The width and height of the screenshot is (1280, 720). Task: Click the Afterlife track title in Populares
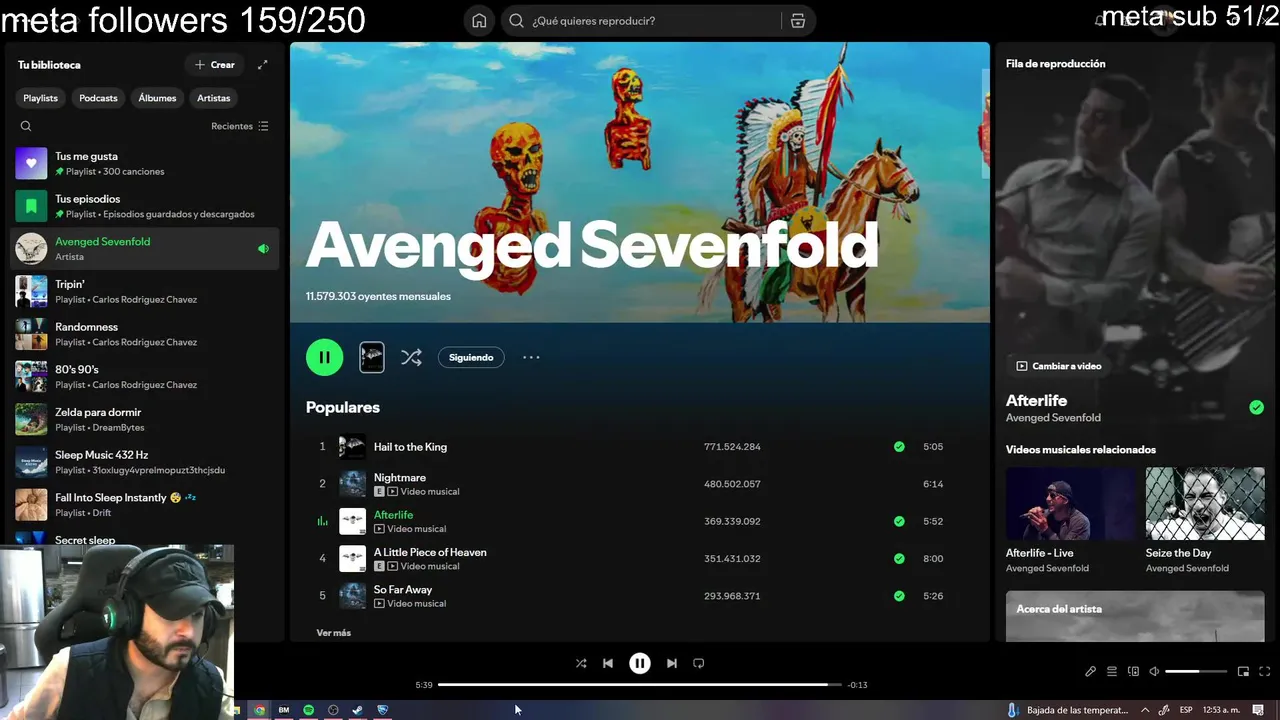coord(393,515)
